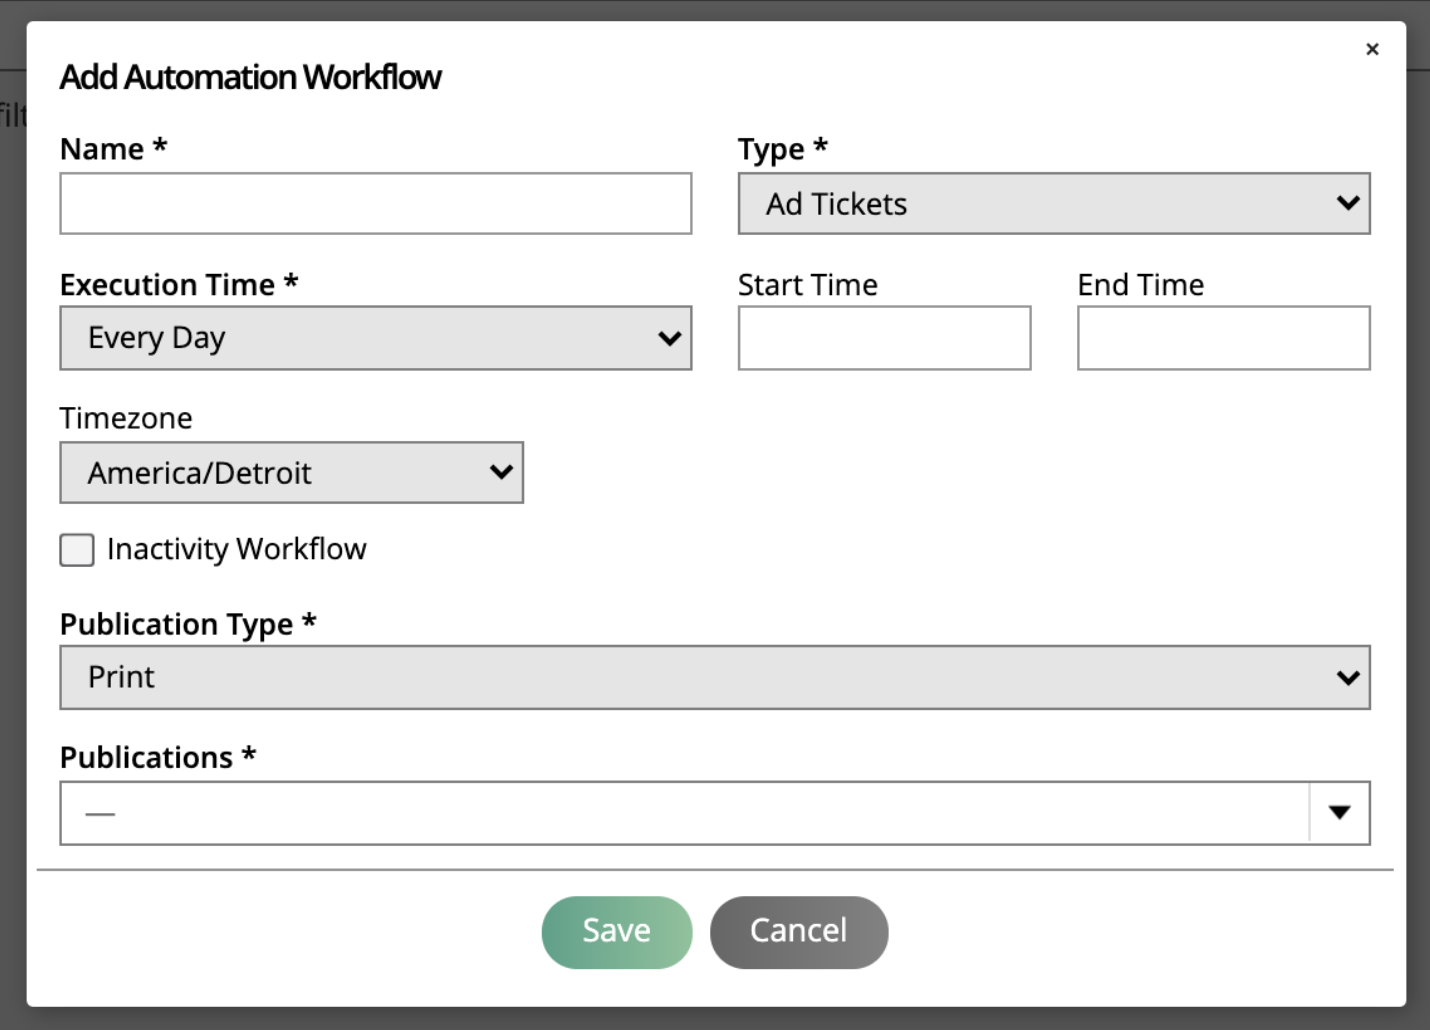1430x1030 pixels.
Task: Open the Type dropdown showing Ad Tickets
Action: [x=1054, y=203]
